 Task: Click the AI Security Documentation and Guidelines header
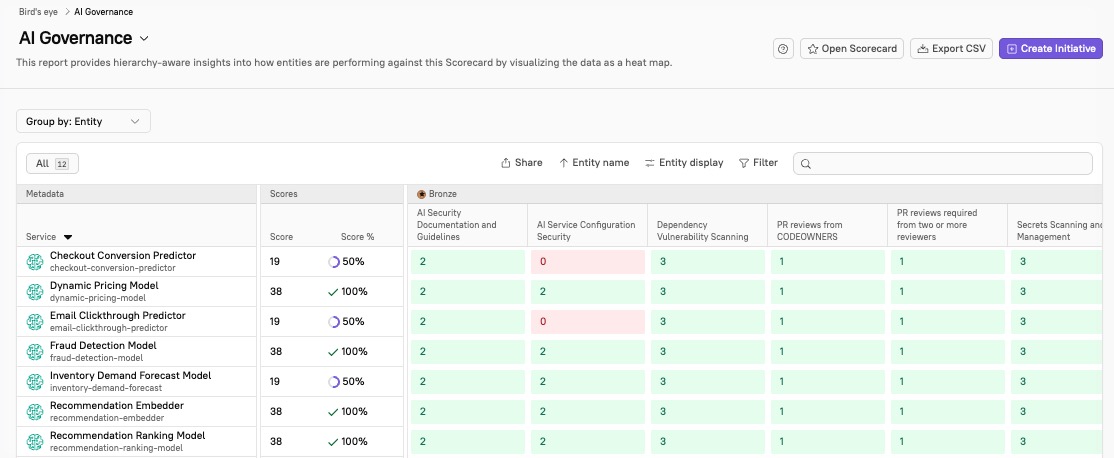click(458, 224)
